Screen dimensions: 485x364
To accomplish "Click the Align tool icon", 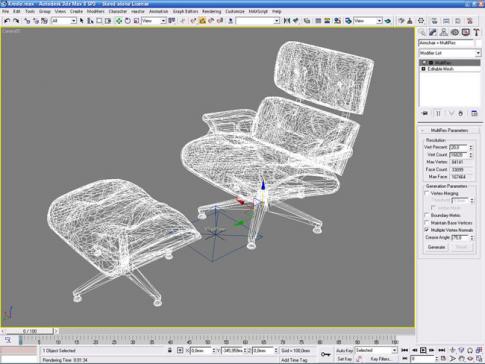I will [295, 21].
